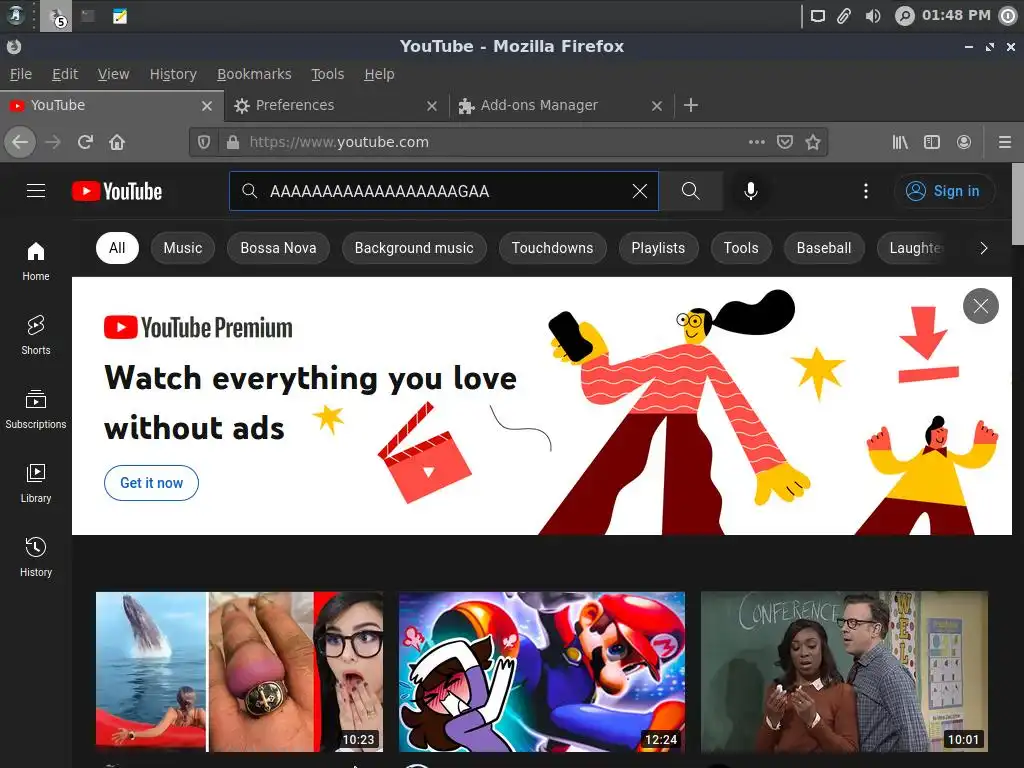
Task: Open system volume control in tray
Action: [872, 16]
